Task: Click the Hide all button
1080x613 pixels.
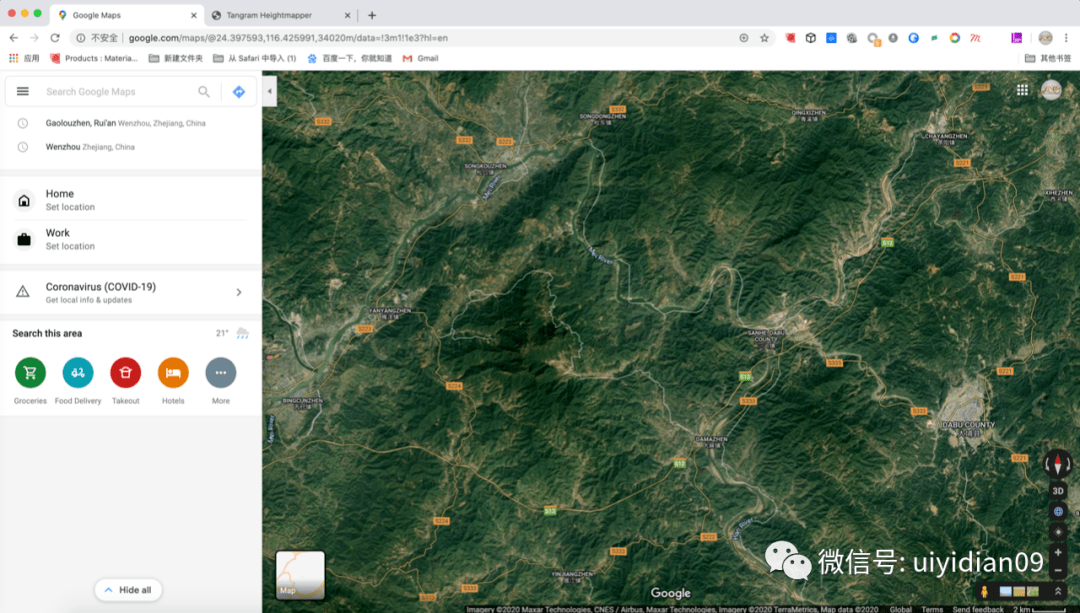Action: [x=128, y=590]
